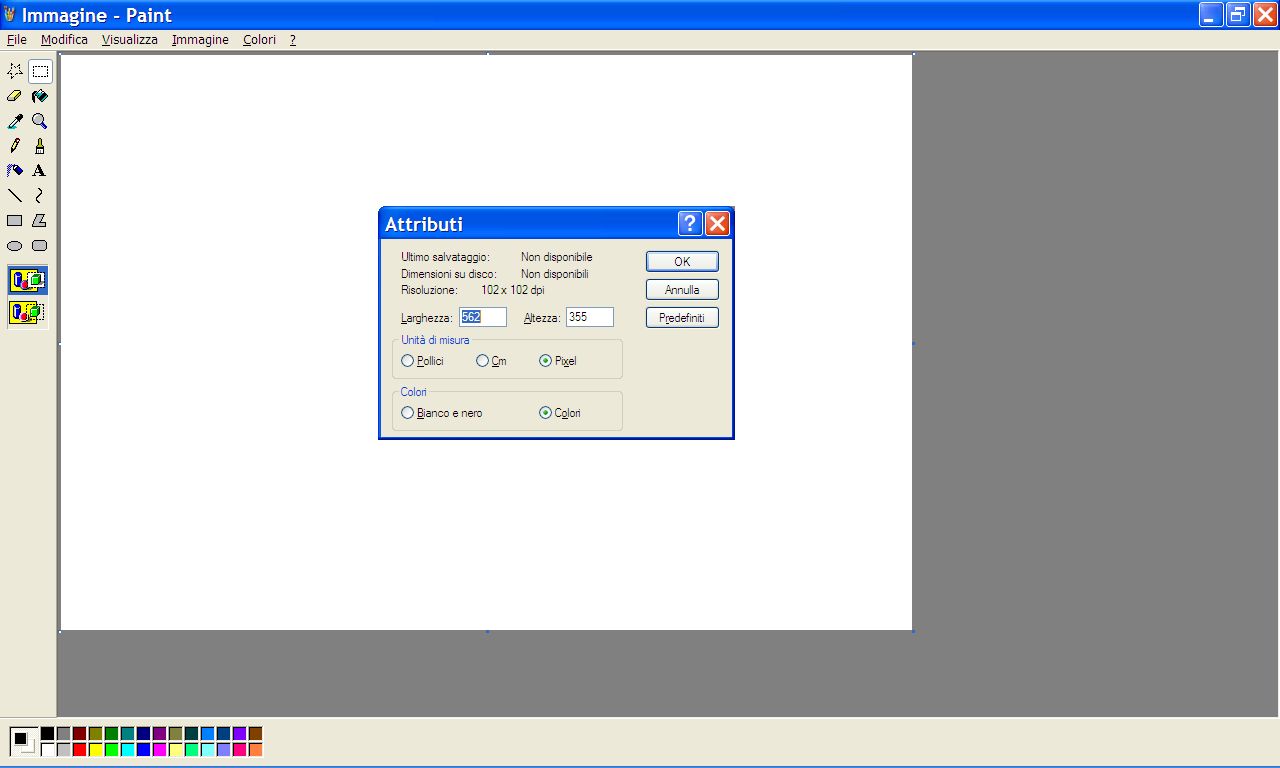Activate the Pick Color eyedropper tool

coord(15,121)
